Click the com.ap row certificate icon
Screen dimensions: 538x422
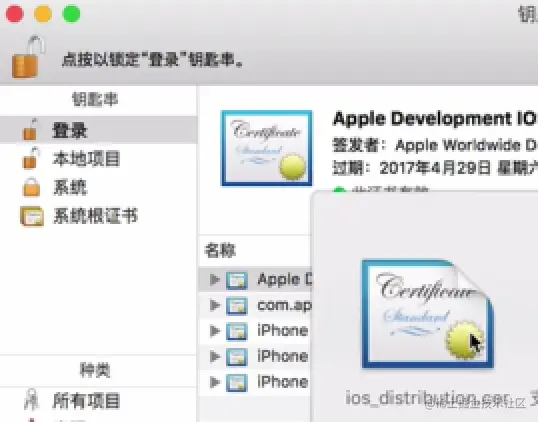click(236, 306)
